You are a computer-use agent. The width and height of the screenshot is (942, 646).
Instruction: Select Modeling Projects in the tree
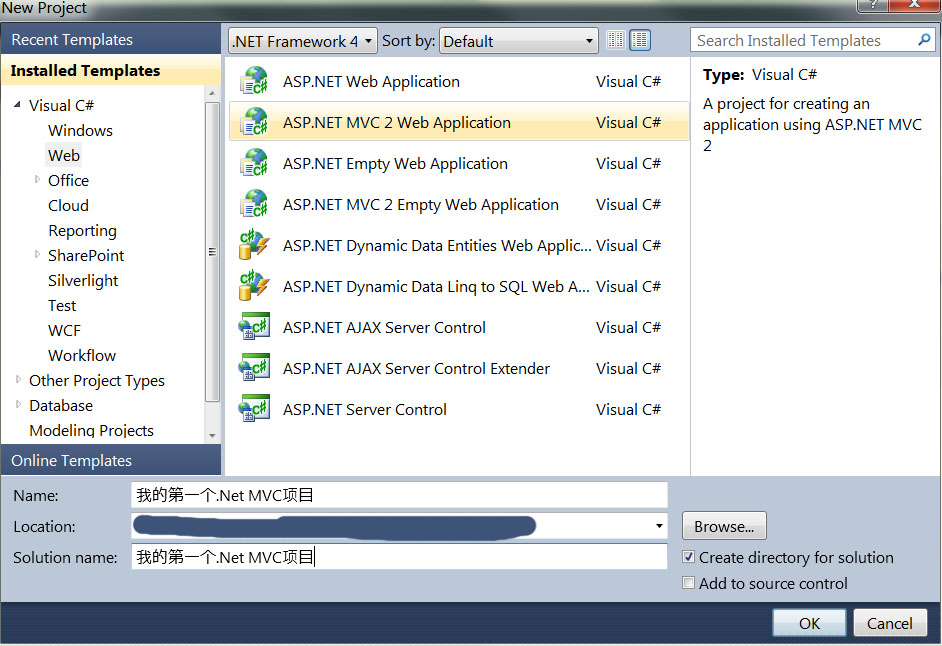coord(91,430)
